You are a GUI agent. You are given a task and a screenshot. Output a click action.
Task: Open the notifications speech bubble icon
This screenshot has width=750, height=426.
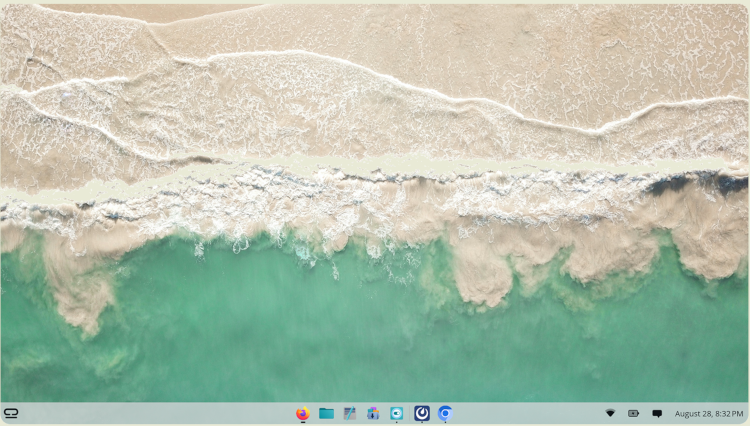(657, 413)
